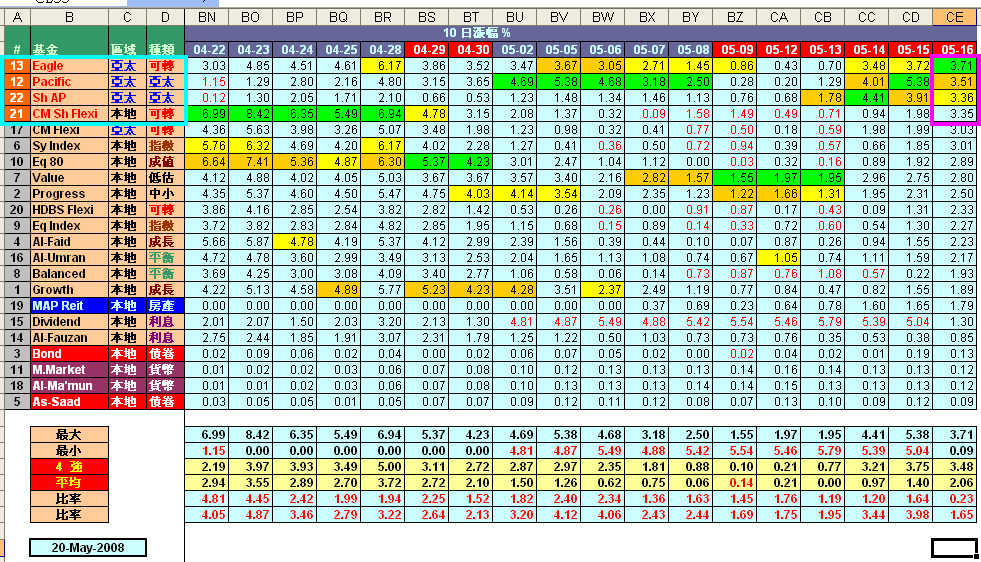
Task: Click the yellow 5.76 cell in Sy Index row
Action: [207, 146]
